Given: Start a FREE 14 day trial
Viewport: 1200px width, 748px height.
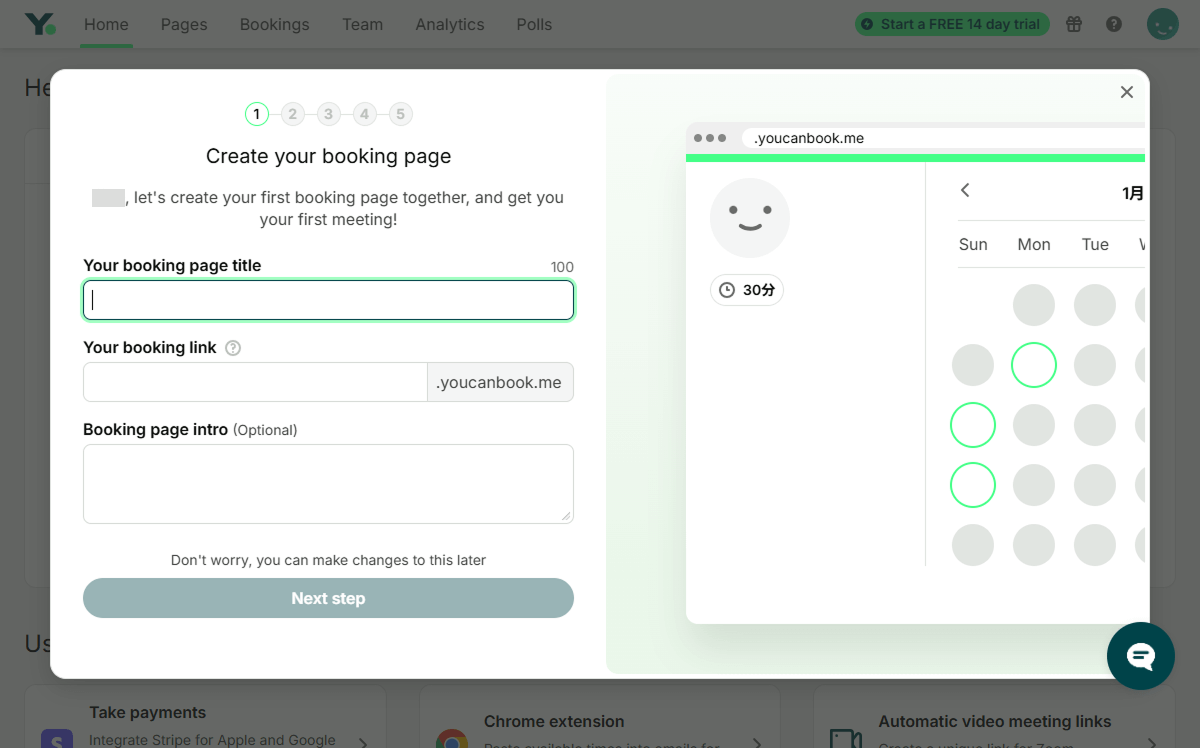Looking at the screenshot, I should click(951, 24).
